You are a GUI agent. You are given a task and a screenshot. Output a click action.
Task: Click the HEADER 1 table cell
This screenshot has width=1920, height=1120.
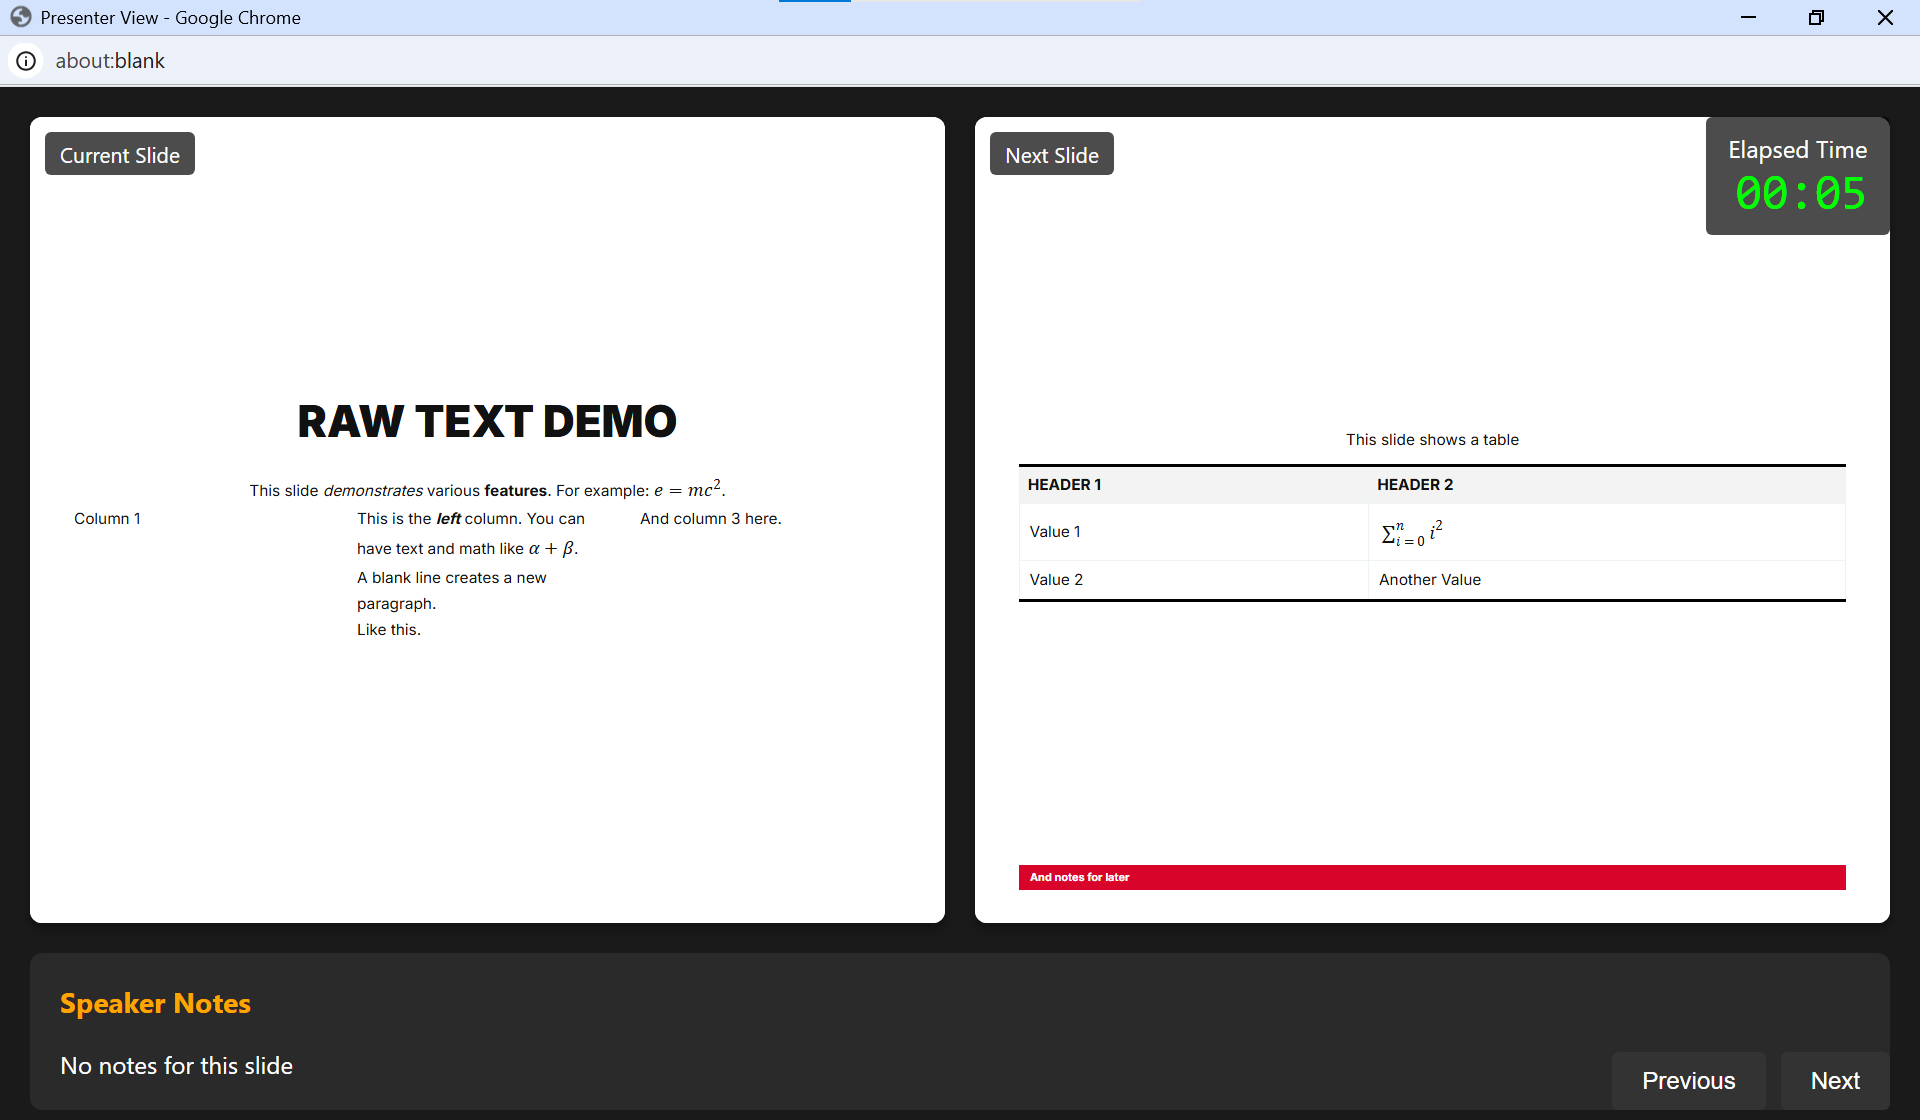tap(1064, 485)
